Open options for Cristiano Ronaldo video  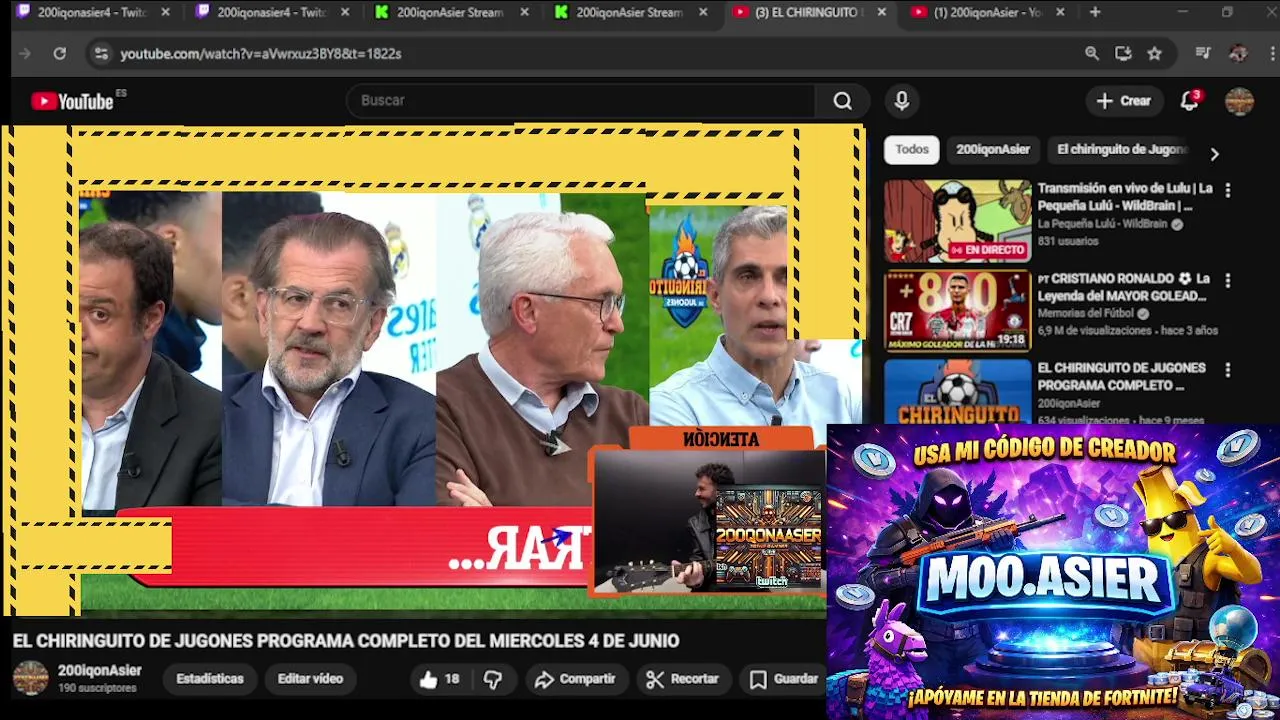(1228, 280)
